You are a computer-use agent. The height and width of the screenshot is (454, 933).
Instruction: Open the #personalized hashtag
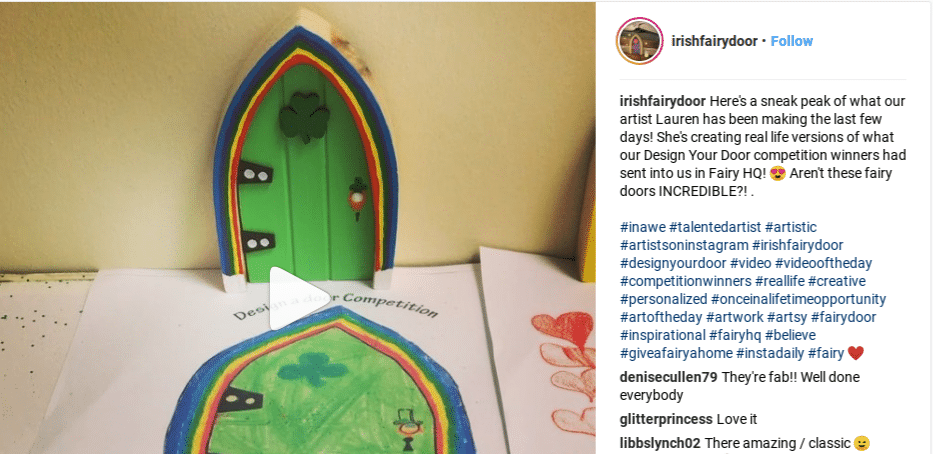663,299
